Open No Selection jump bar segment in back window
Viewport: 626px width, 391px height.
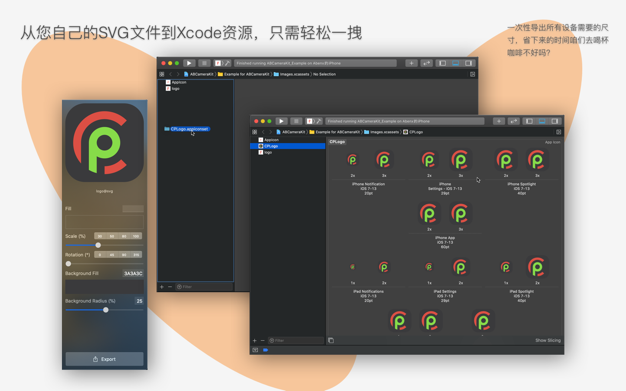[324, 74]
